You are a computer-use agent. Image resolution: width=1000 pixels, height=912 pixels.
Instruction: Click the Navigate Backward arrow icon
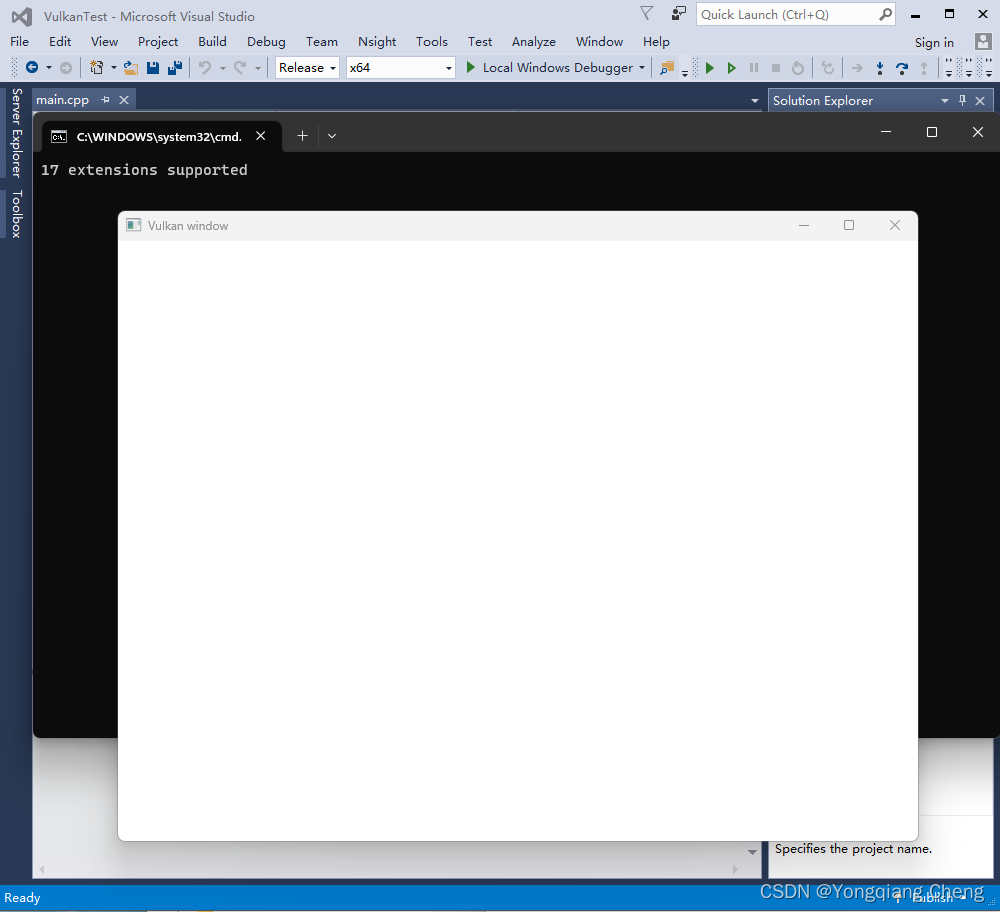[32, 68]
